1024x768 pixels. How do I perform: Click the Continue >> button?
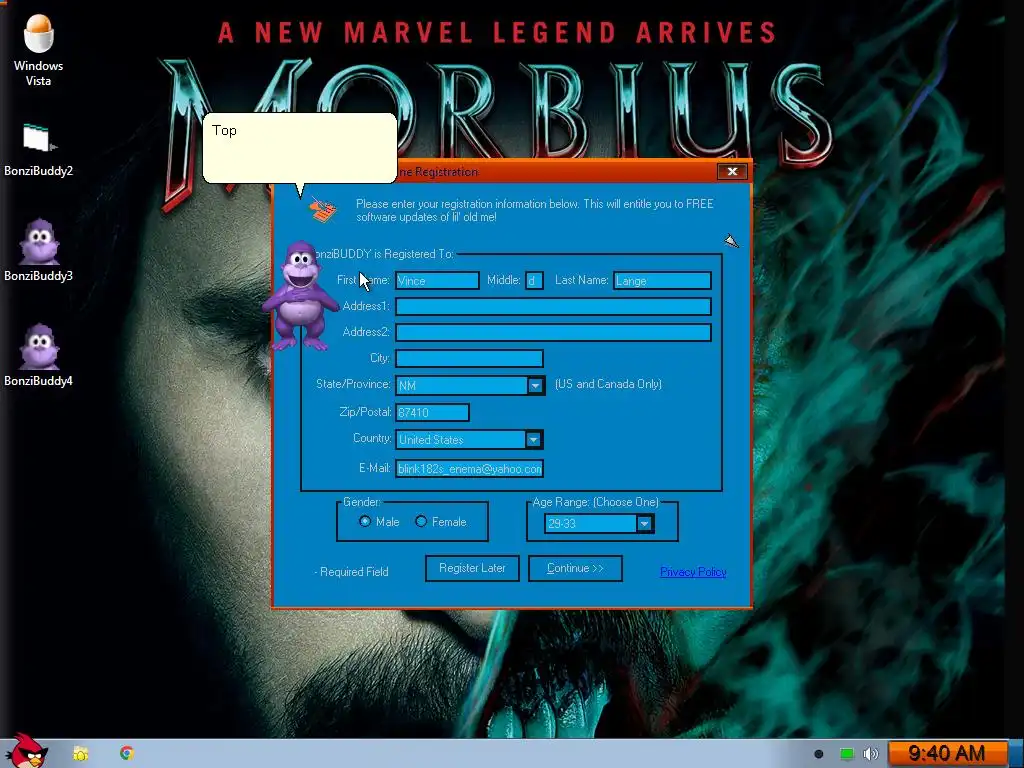tap(575, 568)
